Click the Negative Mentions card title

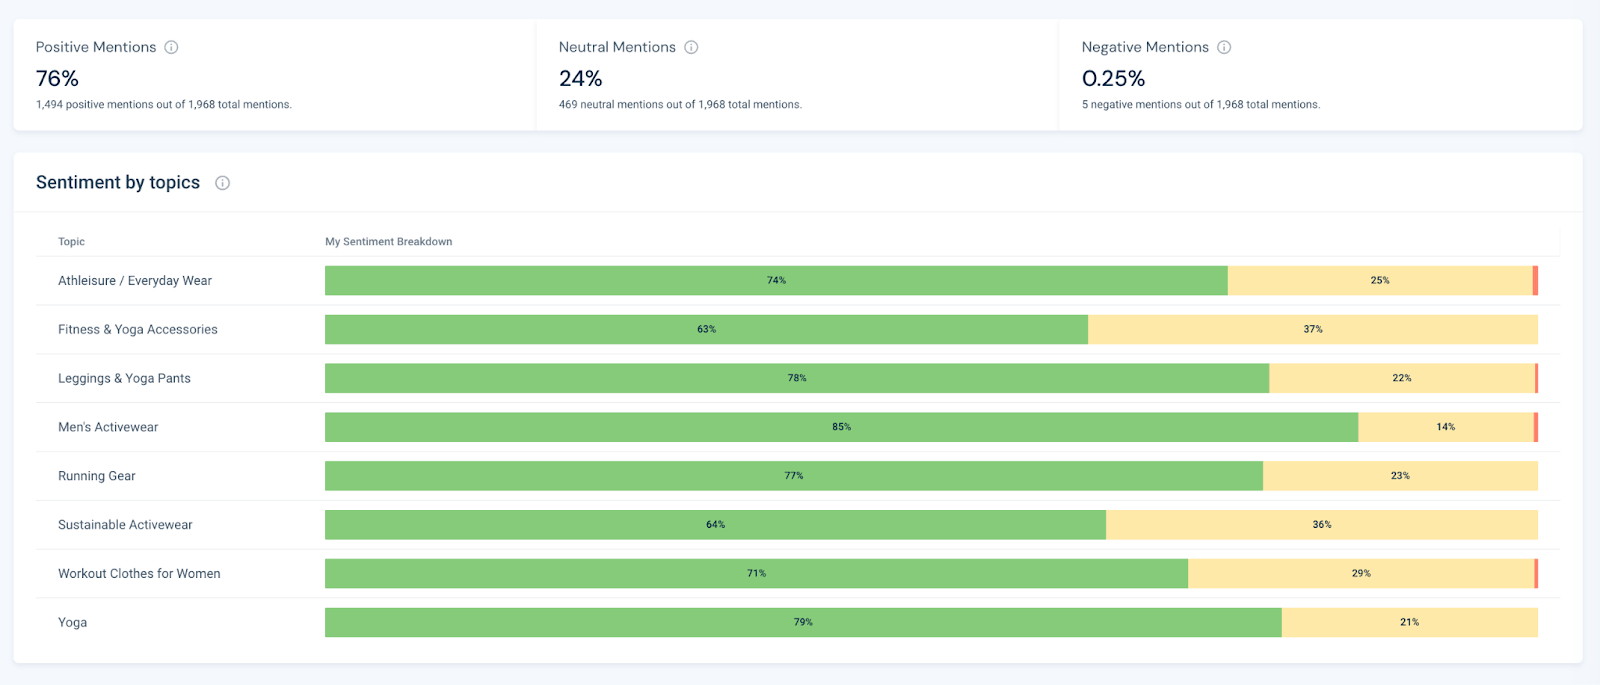coord(1145,47)
